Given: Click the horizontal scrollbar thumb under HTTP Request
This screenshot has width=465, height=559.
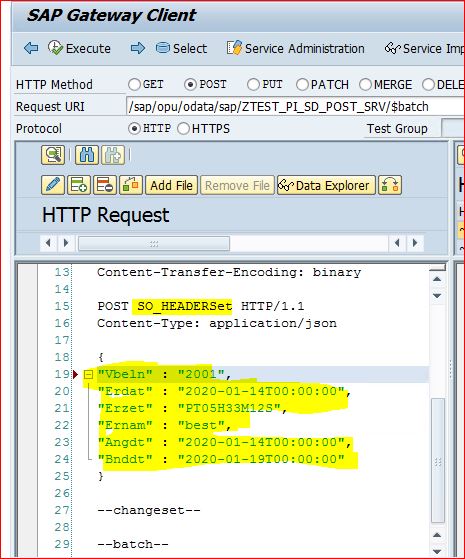Looking at the screenshot, I should tap(154, 244).
